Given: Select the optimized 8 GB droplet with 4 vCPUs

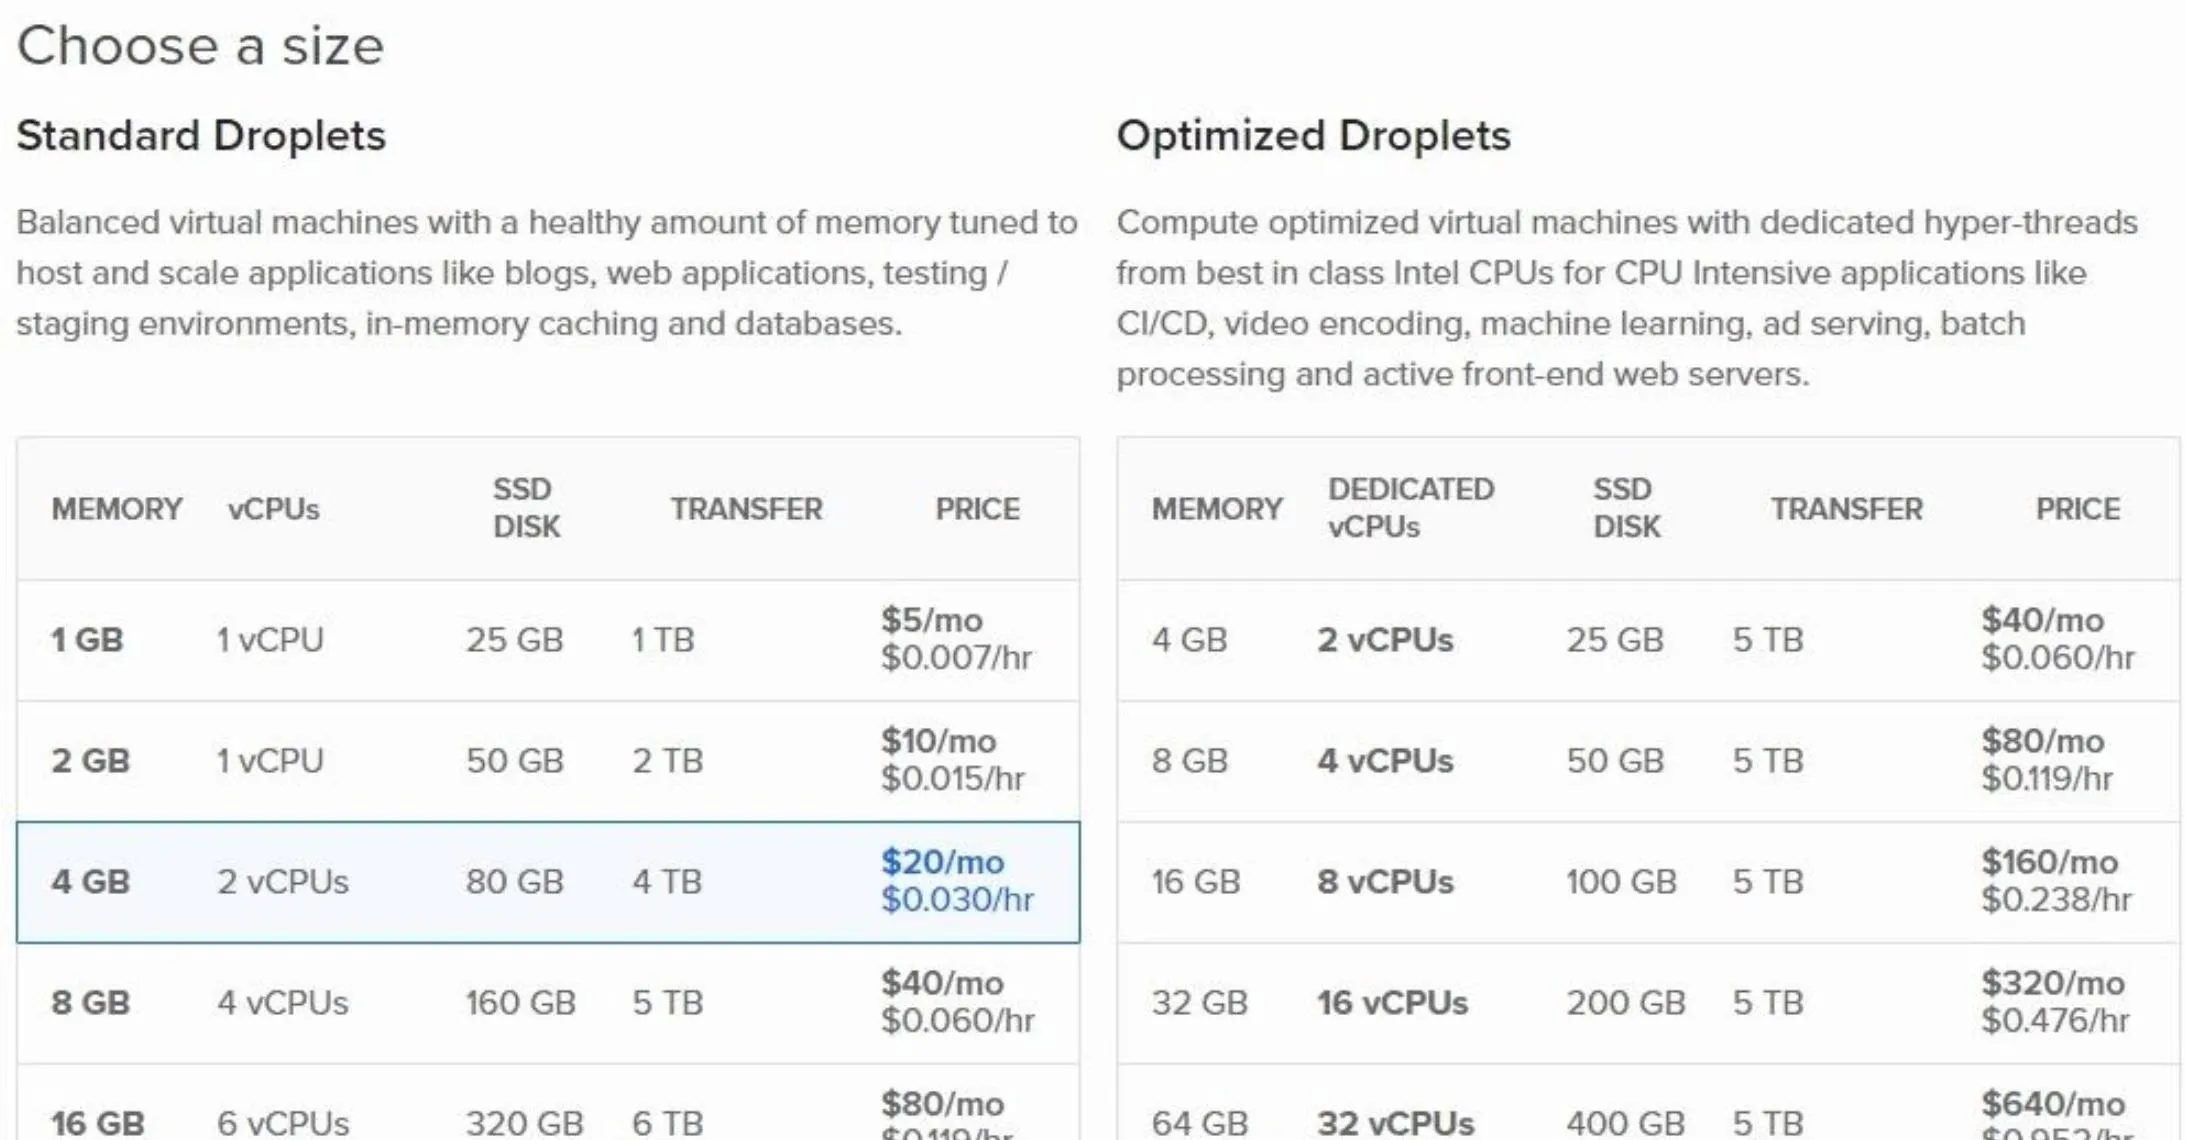Looking at the screenshot, I should click(1648, 761).
